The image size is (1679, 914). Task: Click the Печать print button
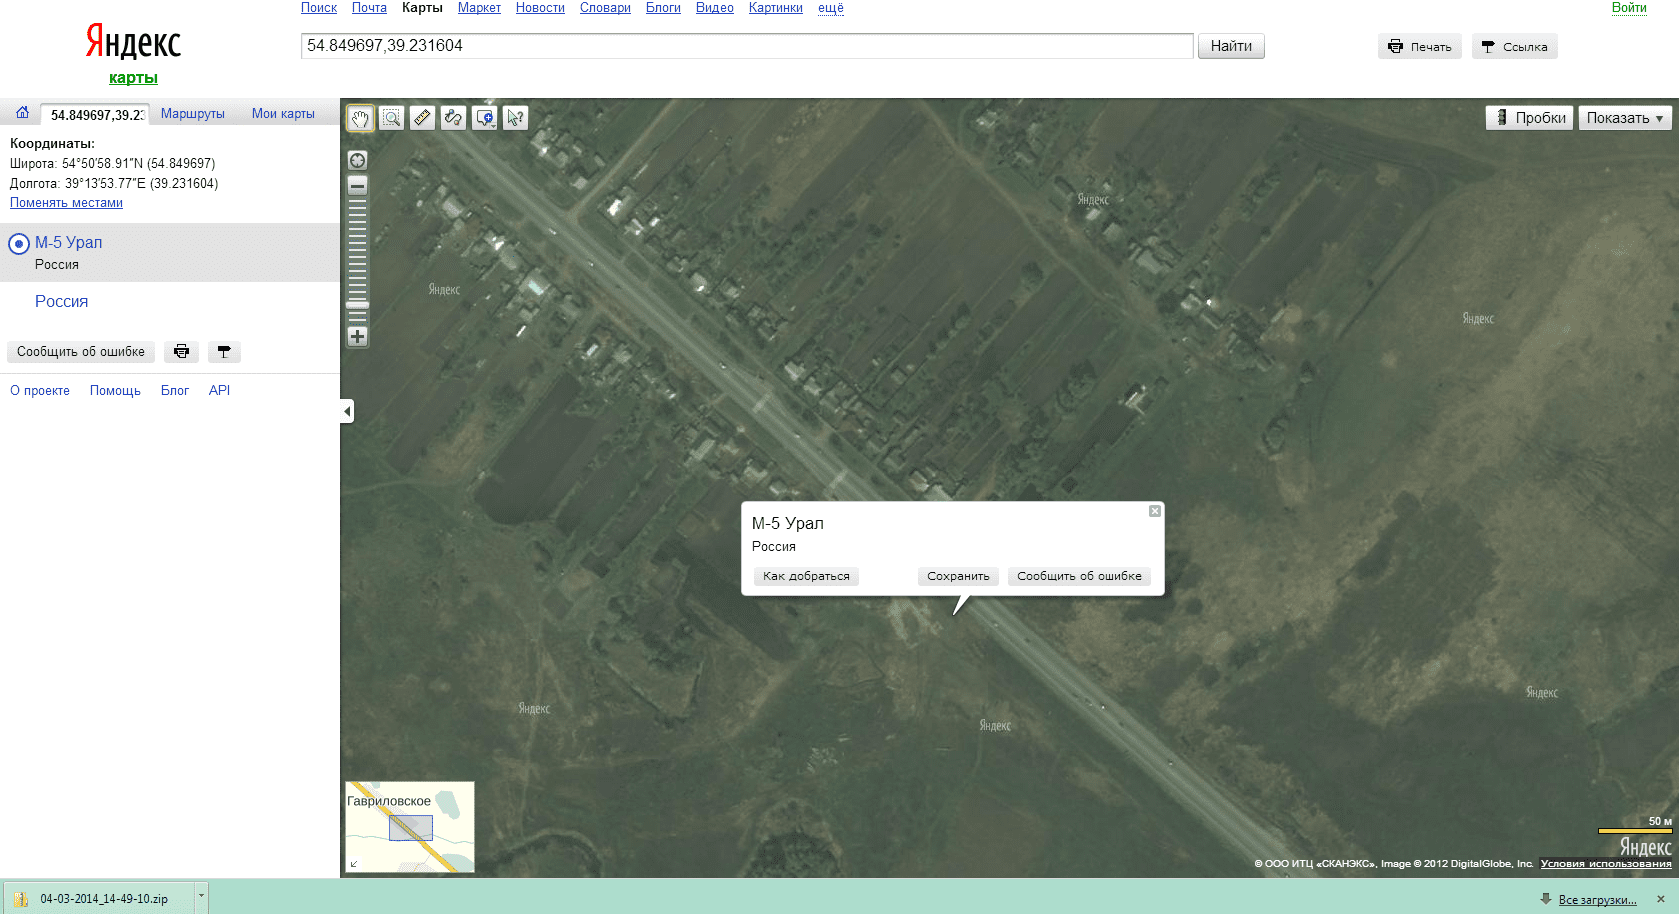pos(1420,47)
